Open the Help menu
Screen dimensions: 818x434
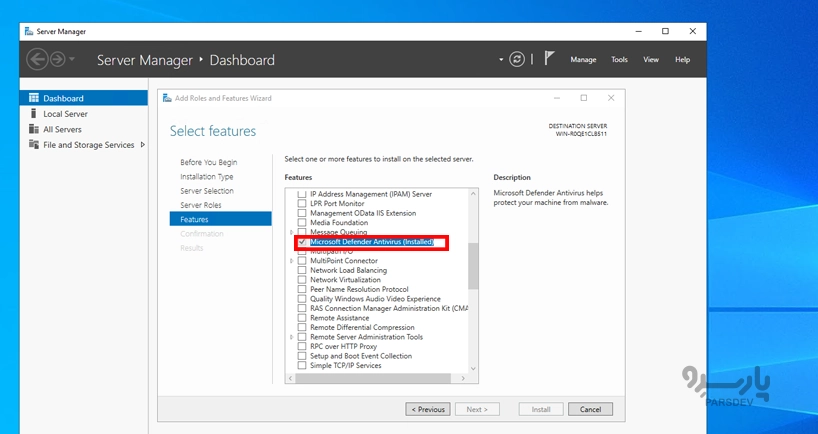(682, 59)
